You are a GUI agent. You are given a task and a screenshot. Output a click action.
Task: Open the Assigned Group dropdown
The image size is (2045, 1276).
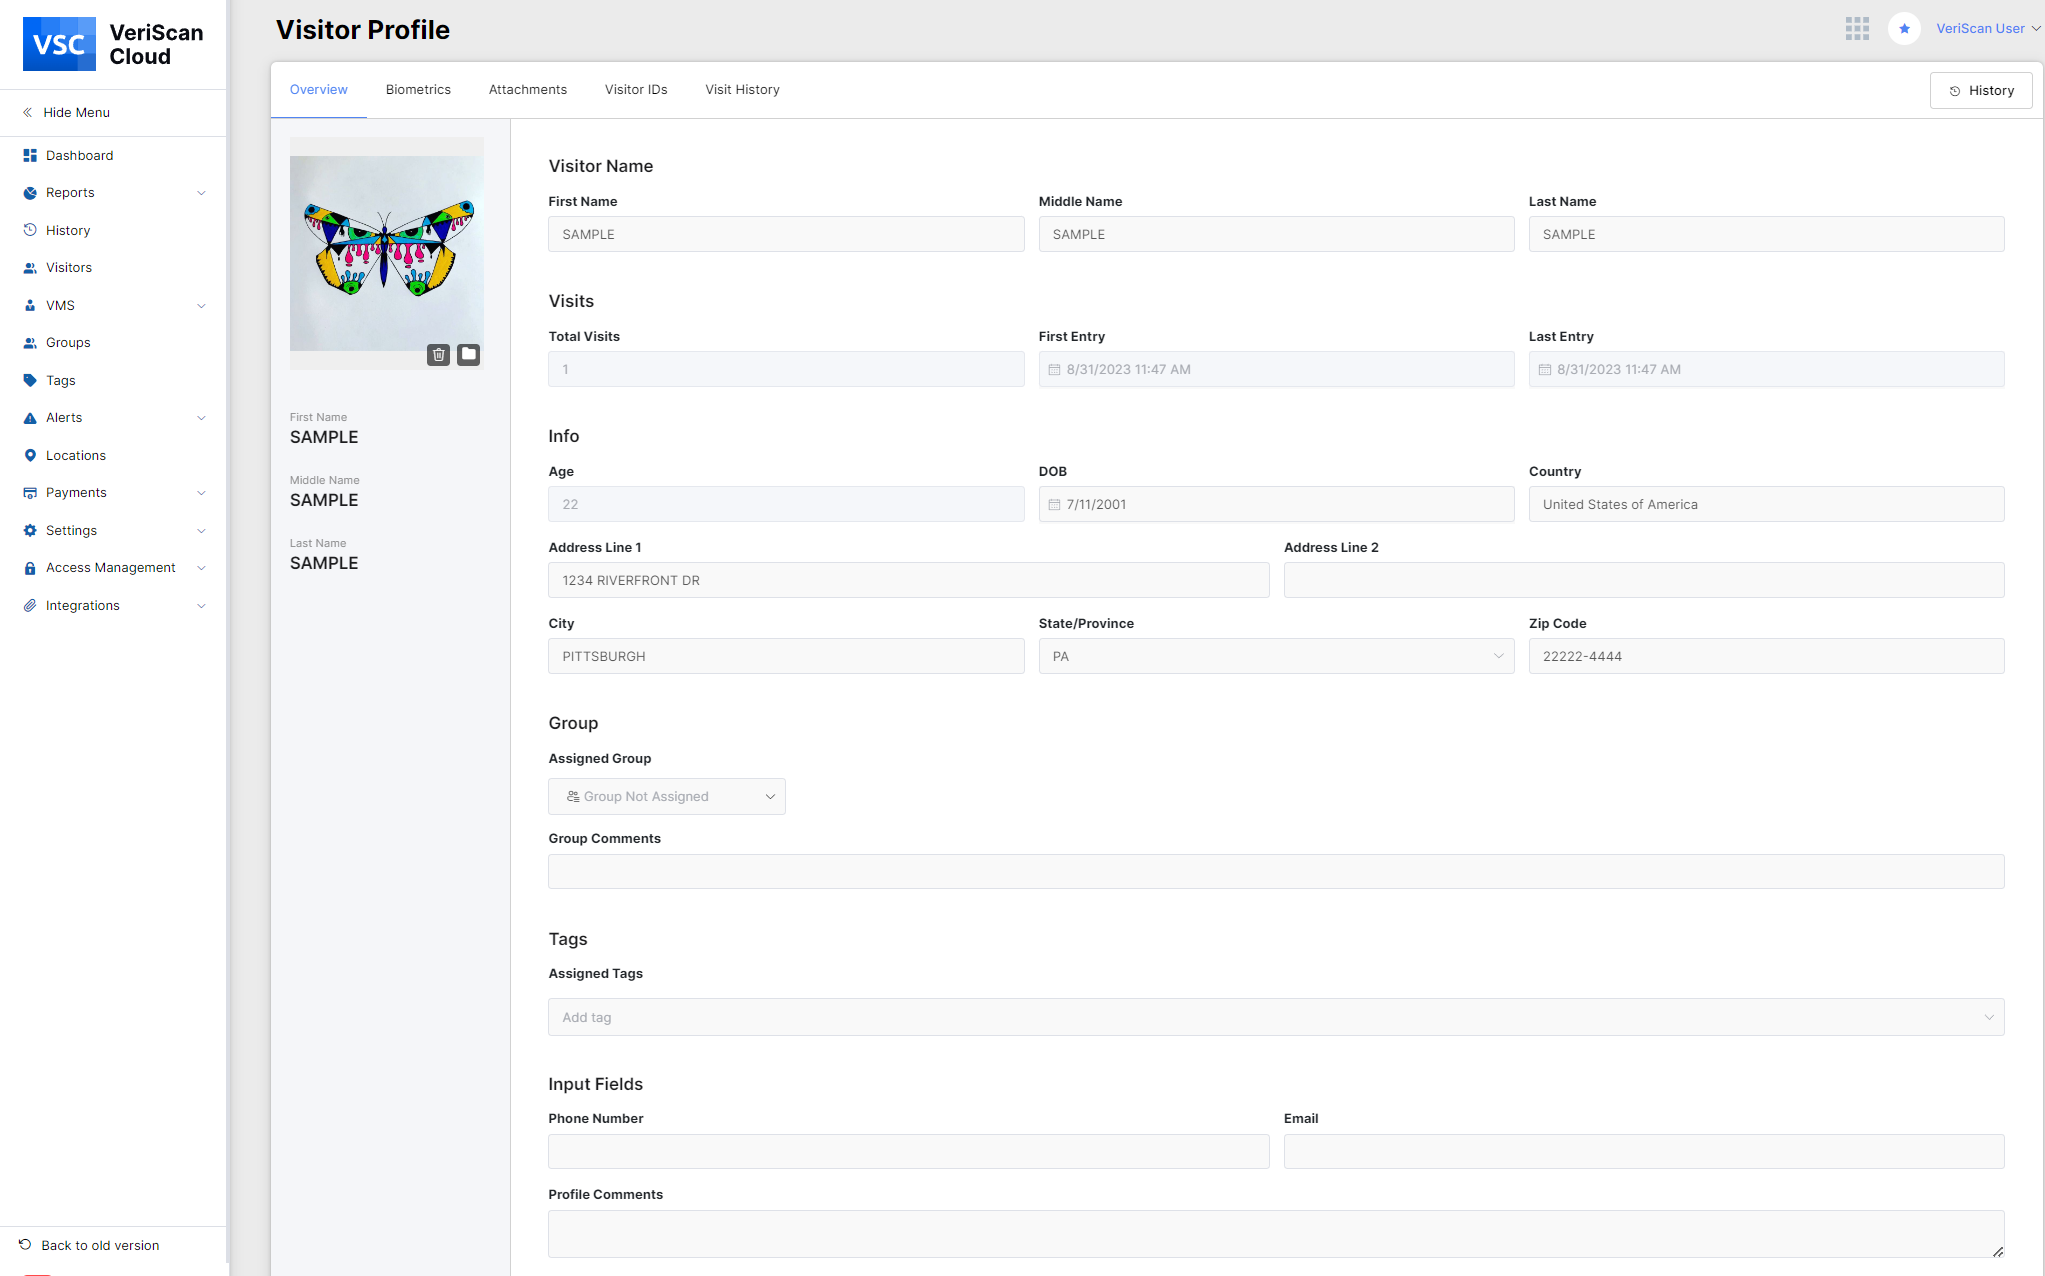pyautogui.click(x=667, y=796)
